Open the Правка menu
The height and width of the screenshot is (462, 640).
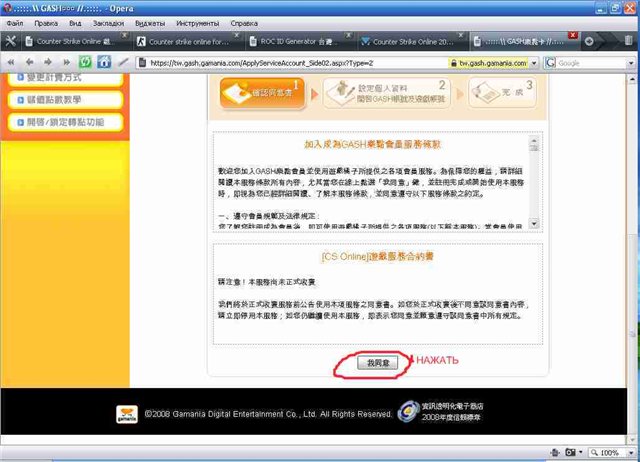46,23
